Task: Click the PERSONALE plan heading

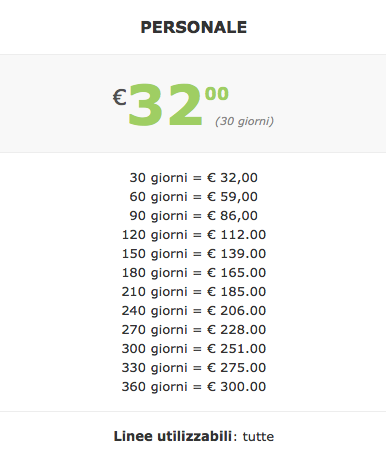Action: coord(193,27)
